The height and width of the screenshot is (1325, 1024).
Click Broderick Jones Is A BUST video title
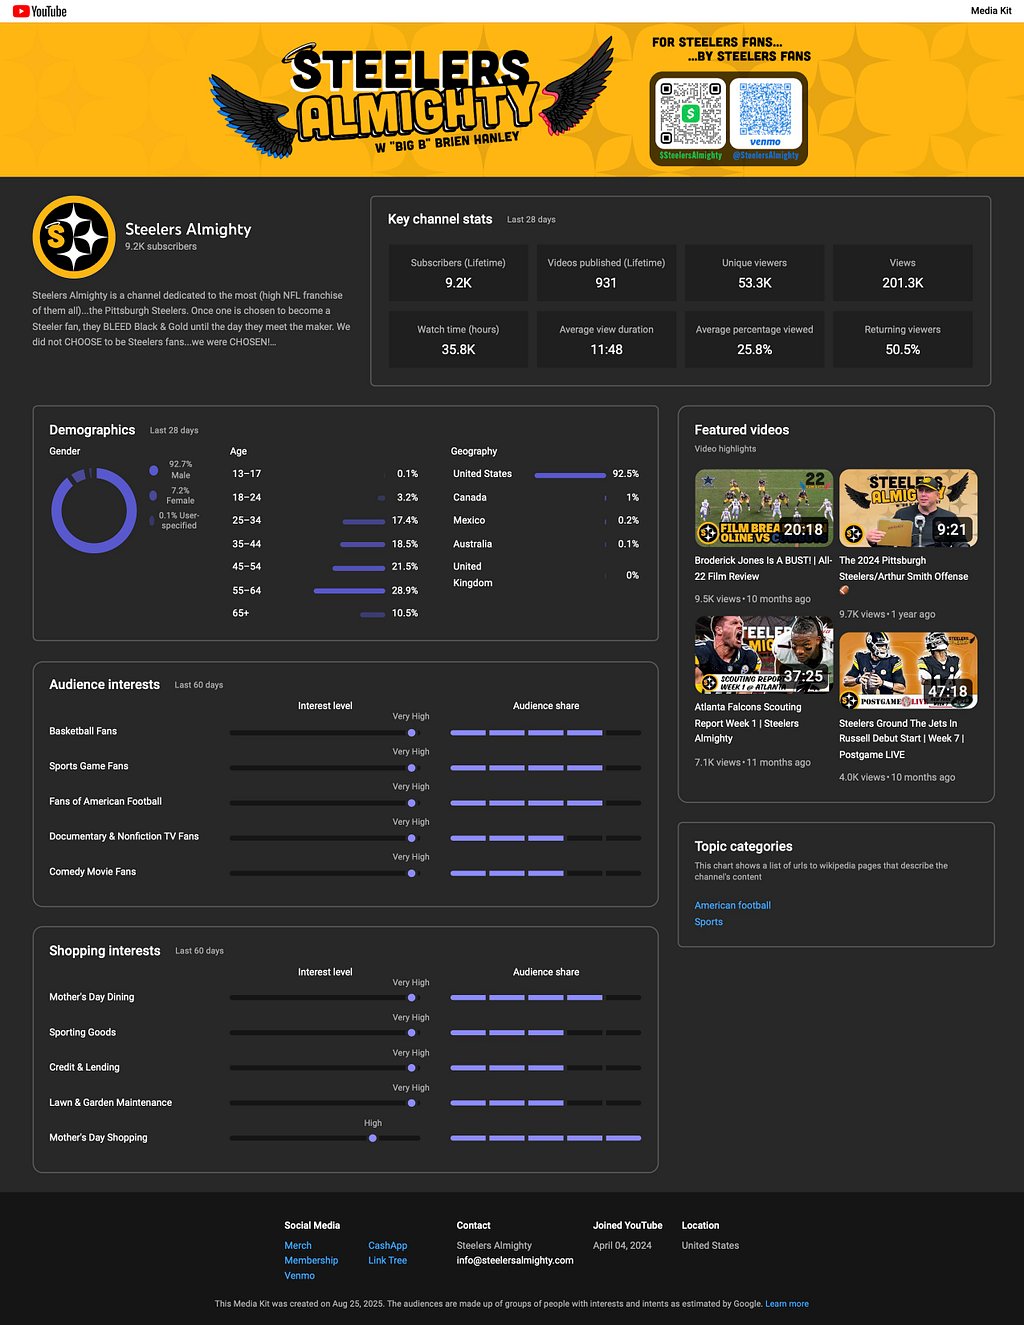tap(763, 568)
